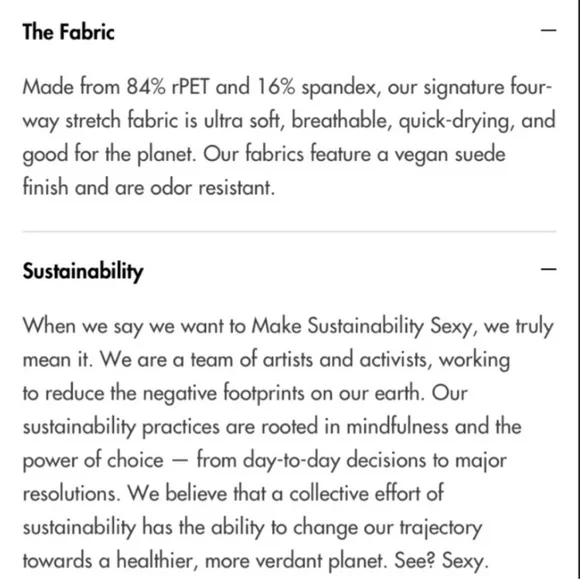Click the 16% spandex figure
The height and width of the screenshot is (580, 580).
tap(276, 87)
